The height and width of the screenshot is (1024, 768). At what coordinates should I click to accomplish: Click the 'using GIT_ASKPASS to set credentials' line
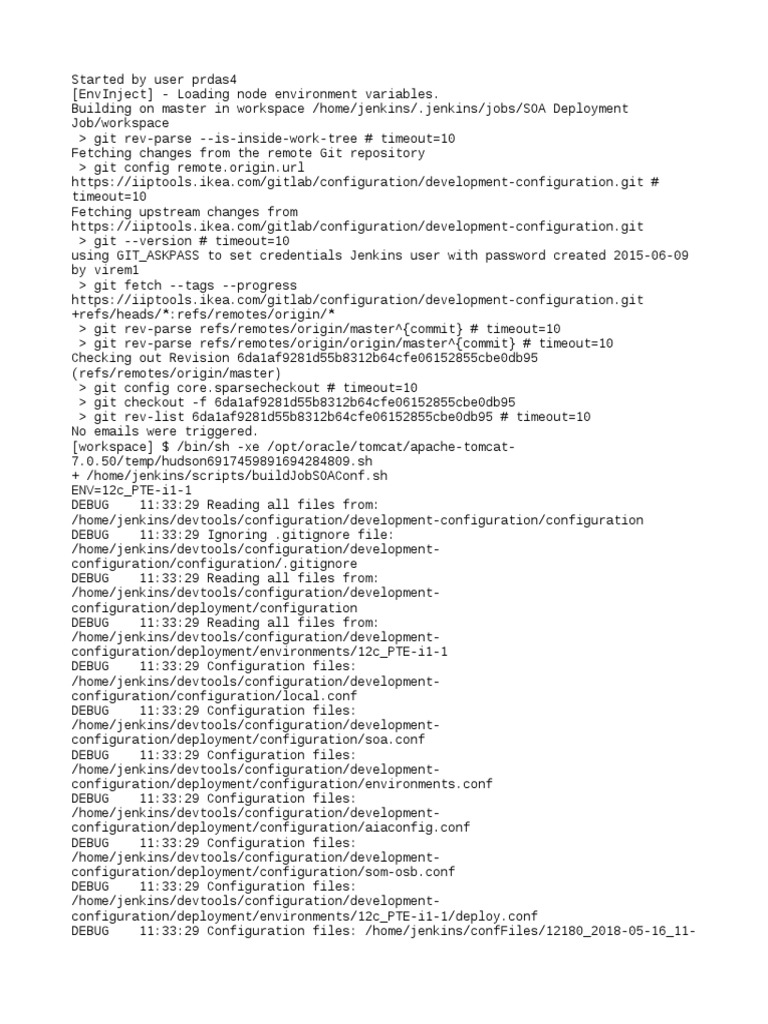[x=380, y=255]
